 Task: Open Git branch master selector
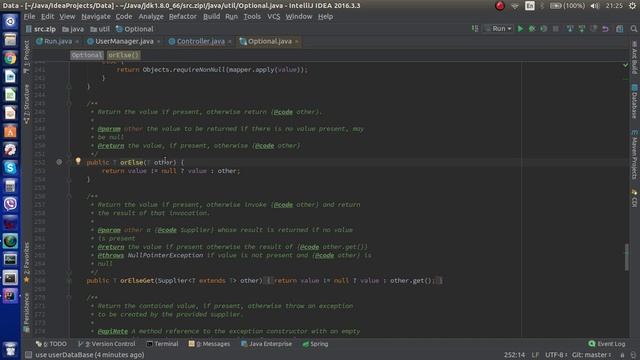pyautogui.click(x=591, y=355)
